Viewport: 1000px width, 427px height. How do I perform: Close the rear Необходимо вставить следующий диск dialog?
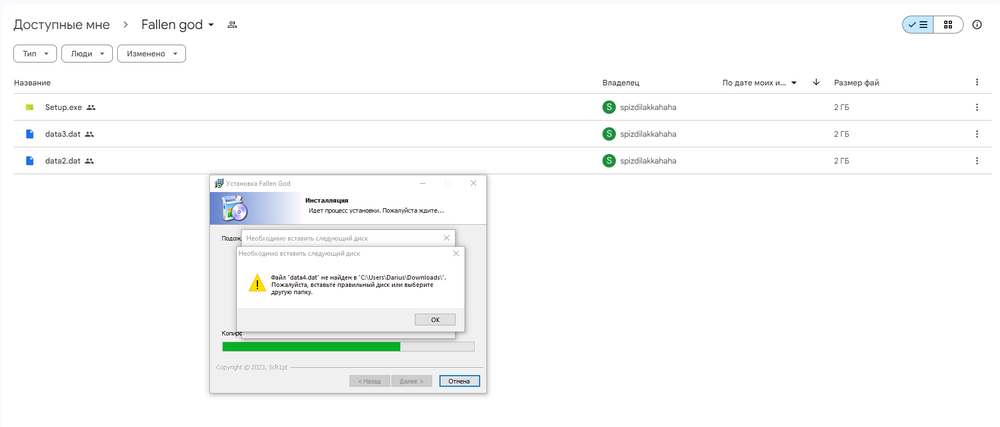(446, 238)
